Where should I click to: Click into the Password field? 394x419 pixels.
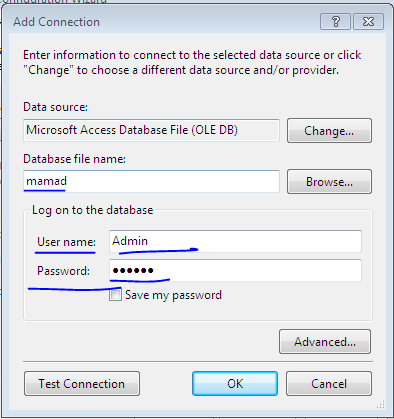click(x=235, y=270)
